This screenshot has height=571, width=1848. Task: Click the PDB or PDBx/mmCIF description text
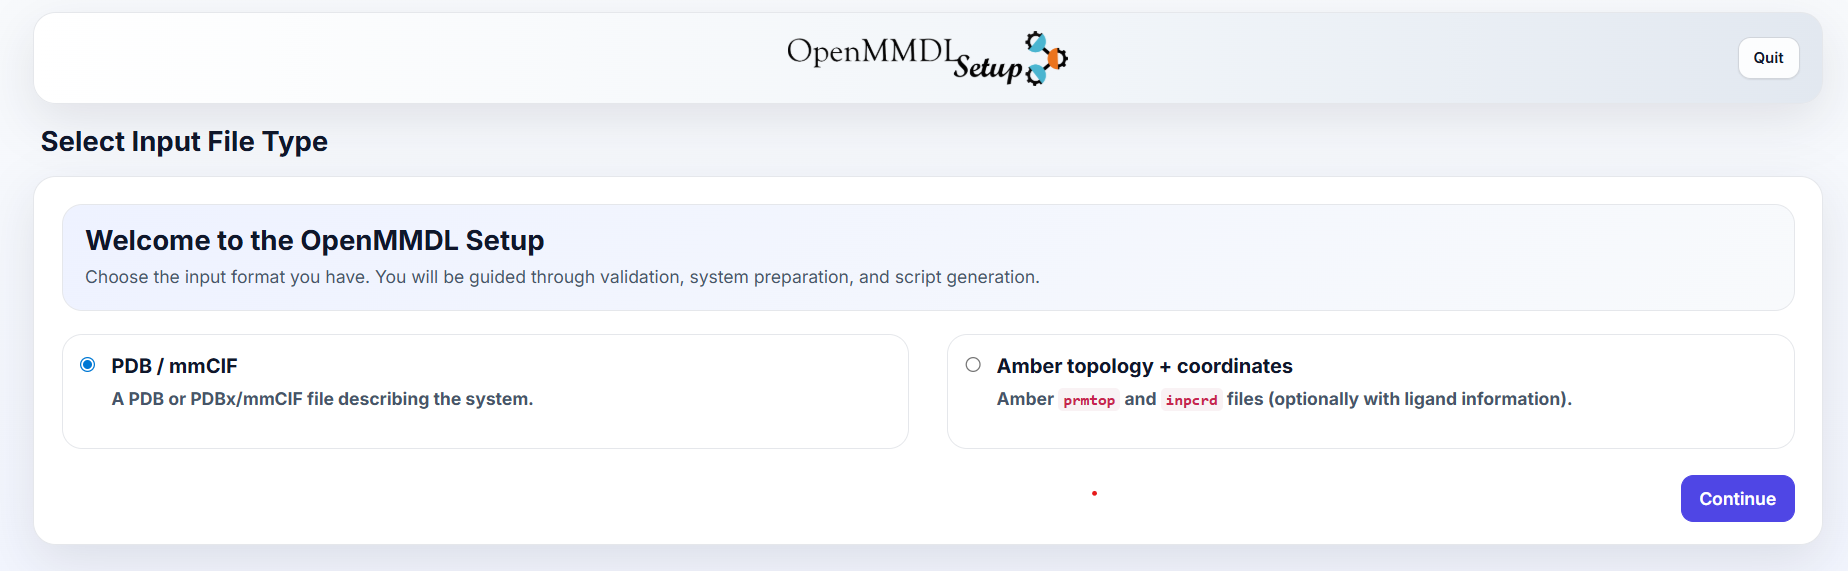pos(322,399)
